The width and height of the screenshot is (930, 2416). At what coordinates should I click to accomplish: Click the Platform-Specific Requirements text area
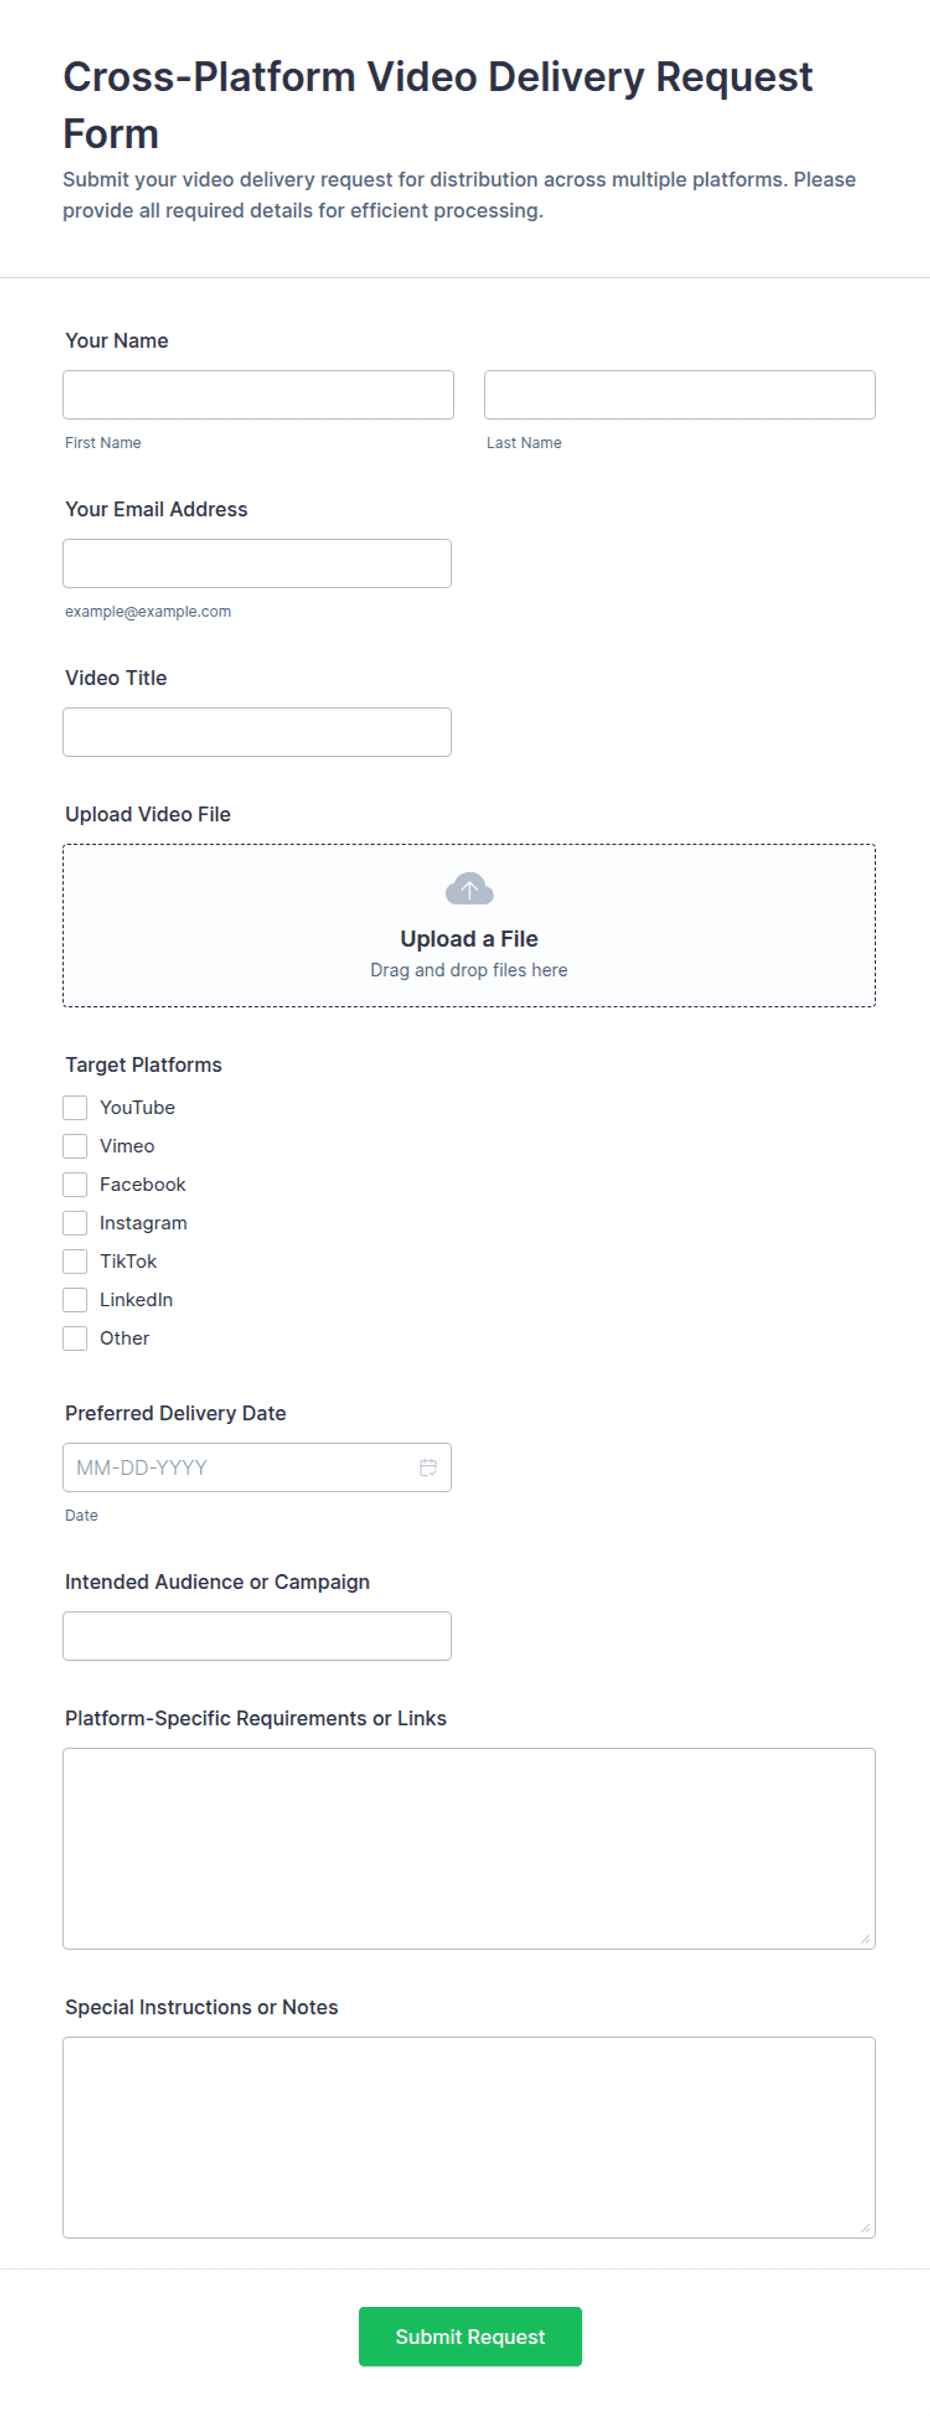469,1848
